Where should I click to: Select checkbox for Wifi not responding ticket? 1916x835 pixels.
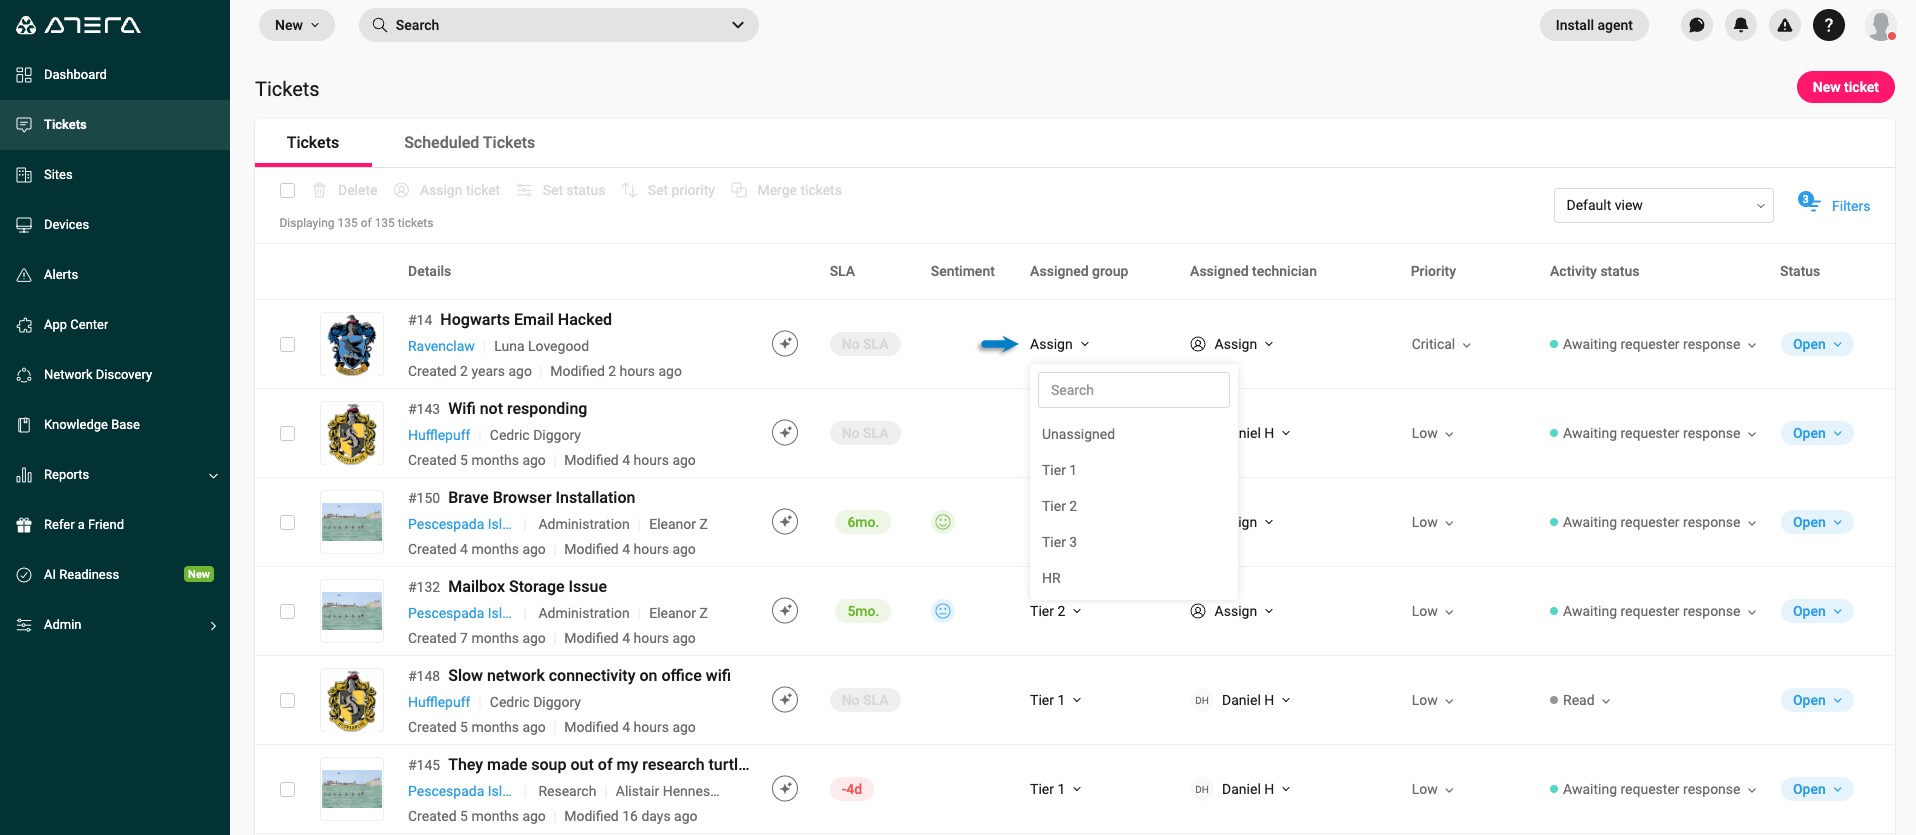pos(288,433)
